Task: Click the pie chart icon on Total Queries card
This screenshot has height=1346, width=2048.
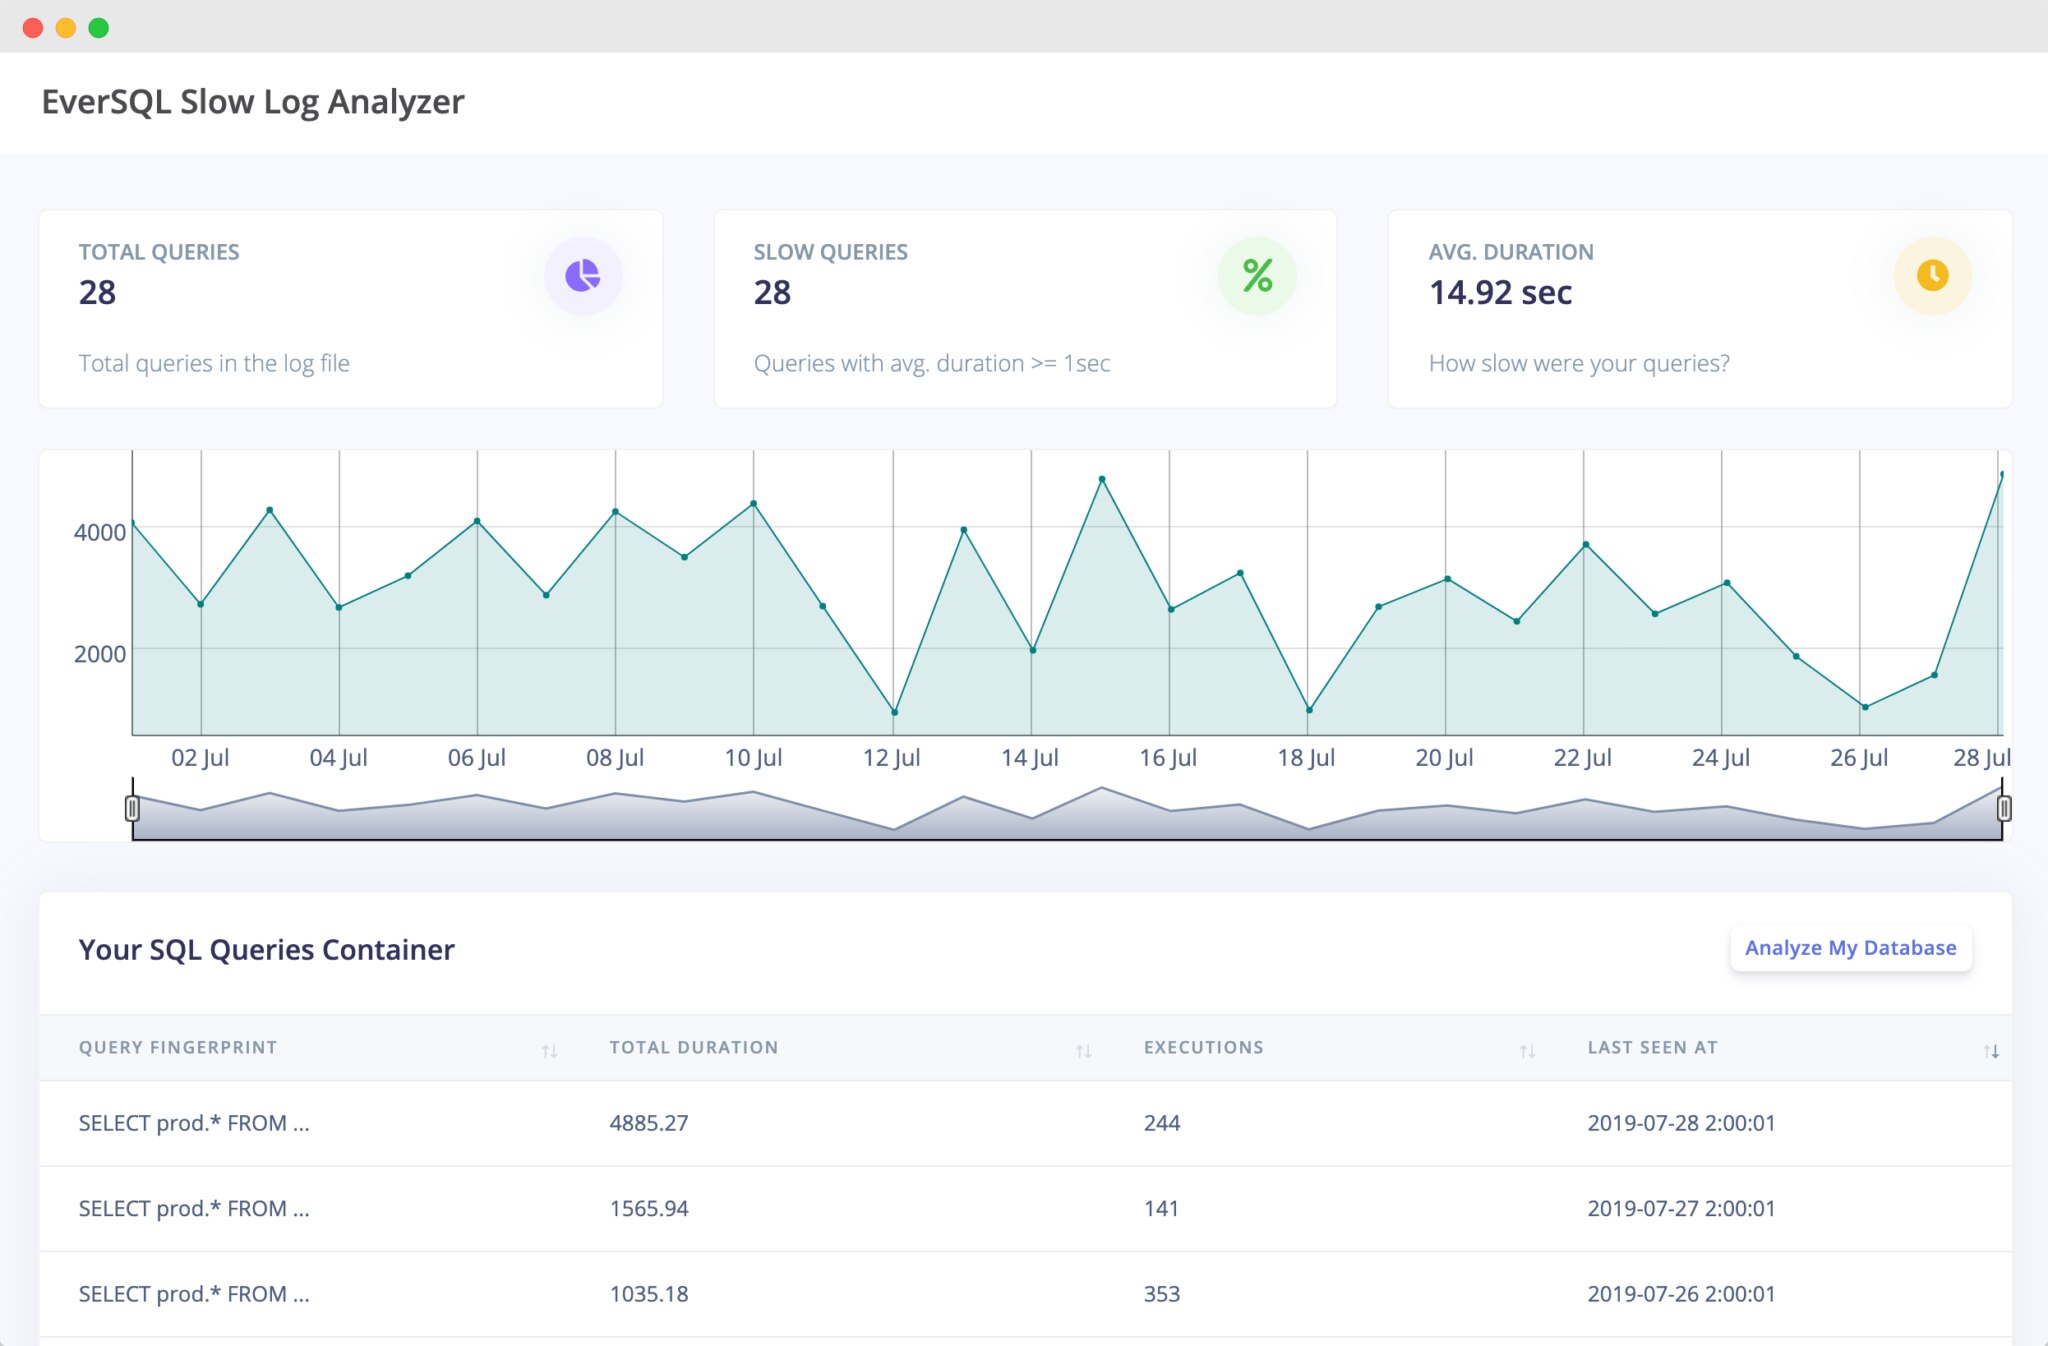Action: click(x=583, y=275)
